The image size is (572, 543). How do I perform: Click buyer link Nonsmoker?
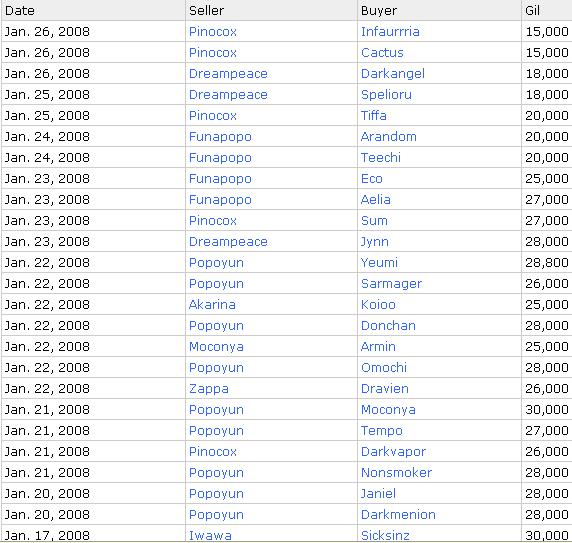(x=396, y=473)
